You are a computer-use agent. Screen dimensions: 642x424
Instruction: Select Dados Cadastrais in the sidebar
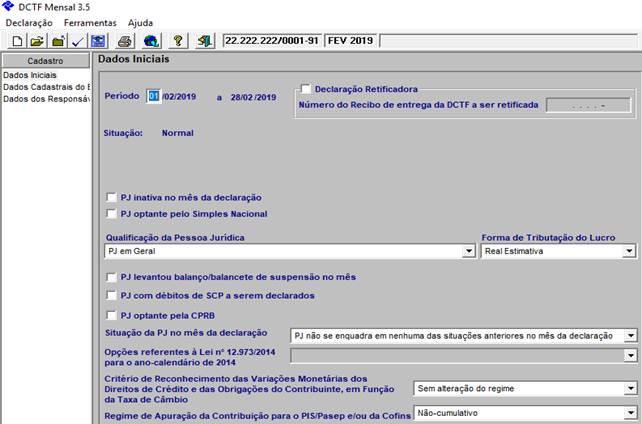pyautogui.click(x=46, y=87)
